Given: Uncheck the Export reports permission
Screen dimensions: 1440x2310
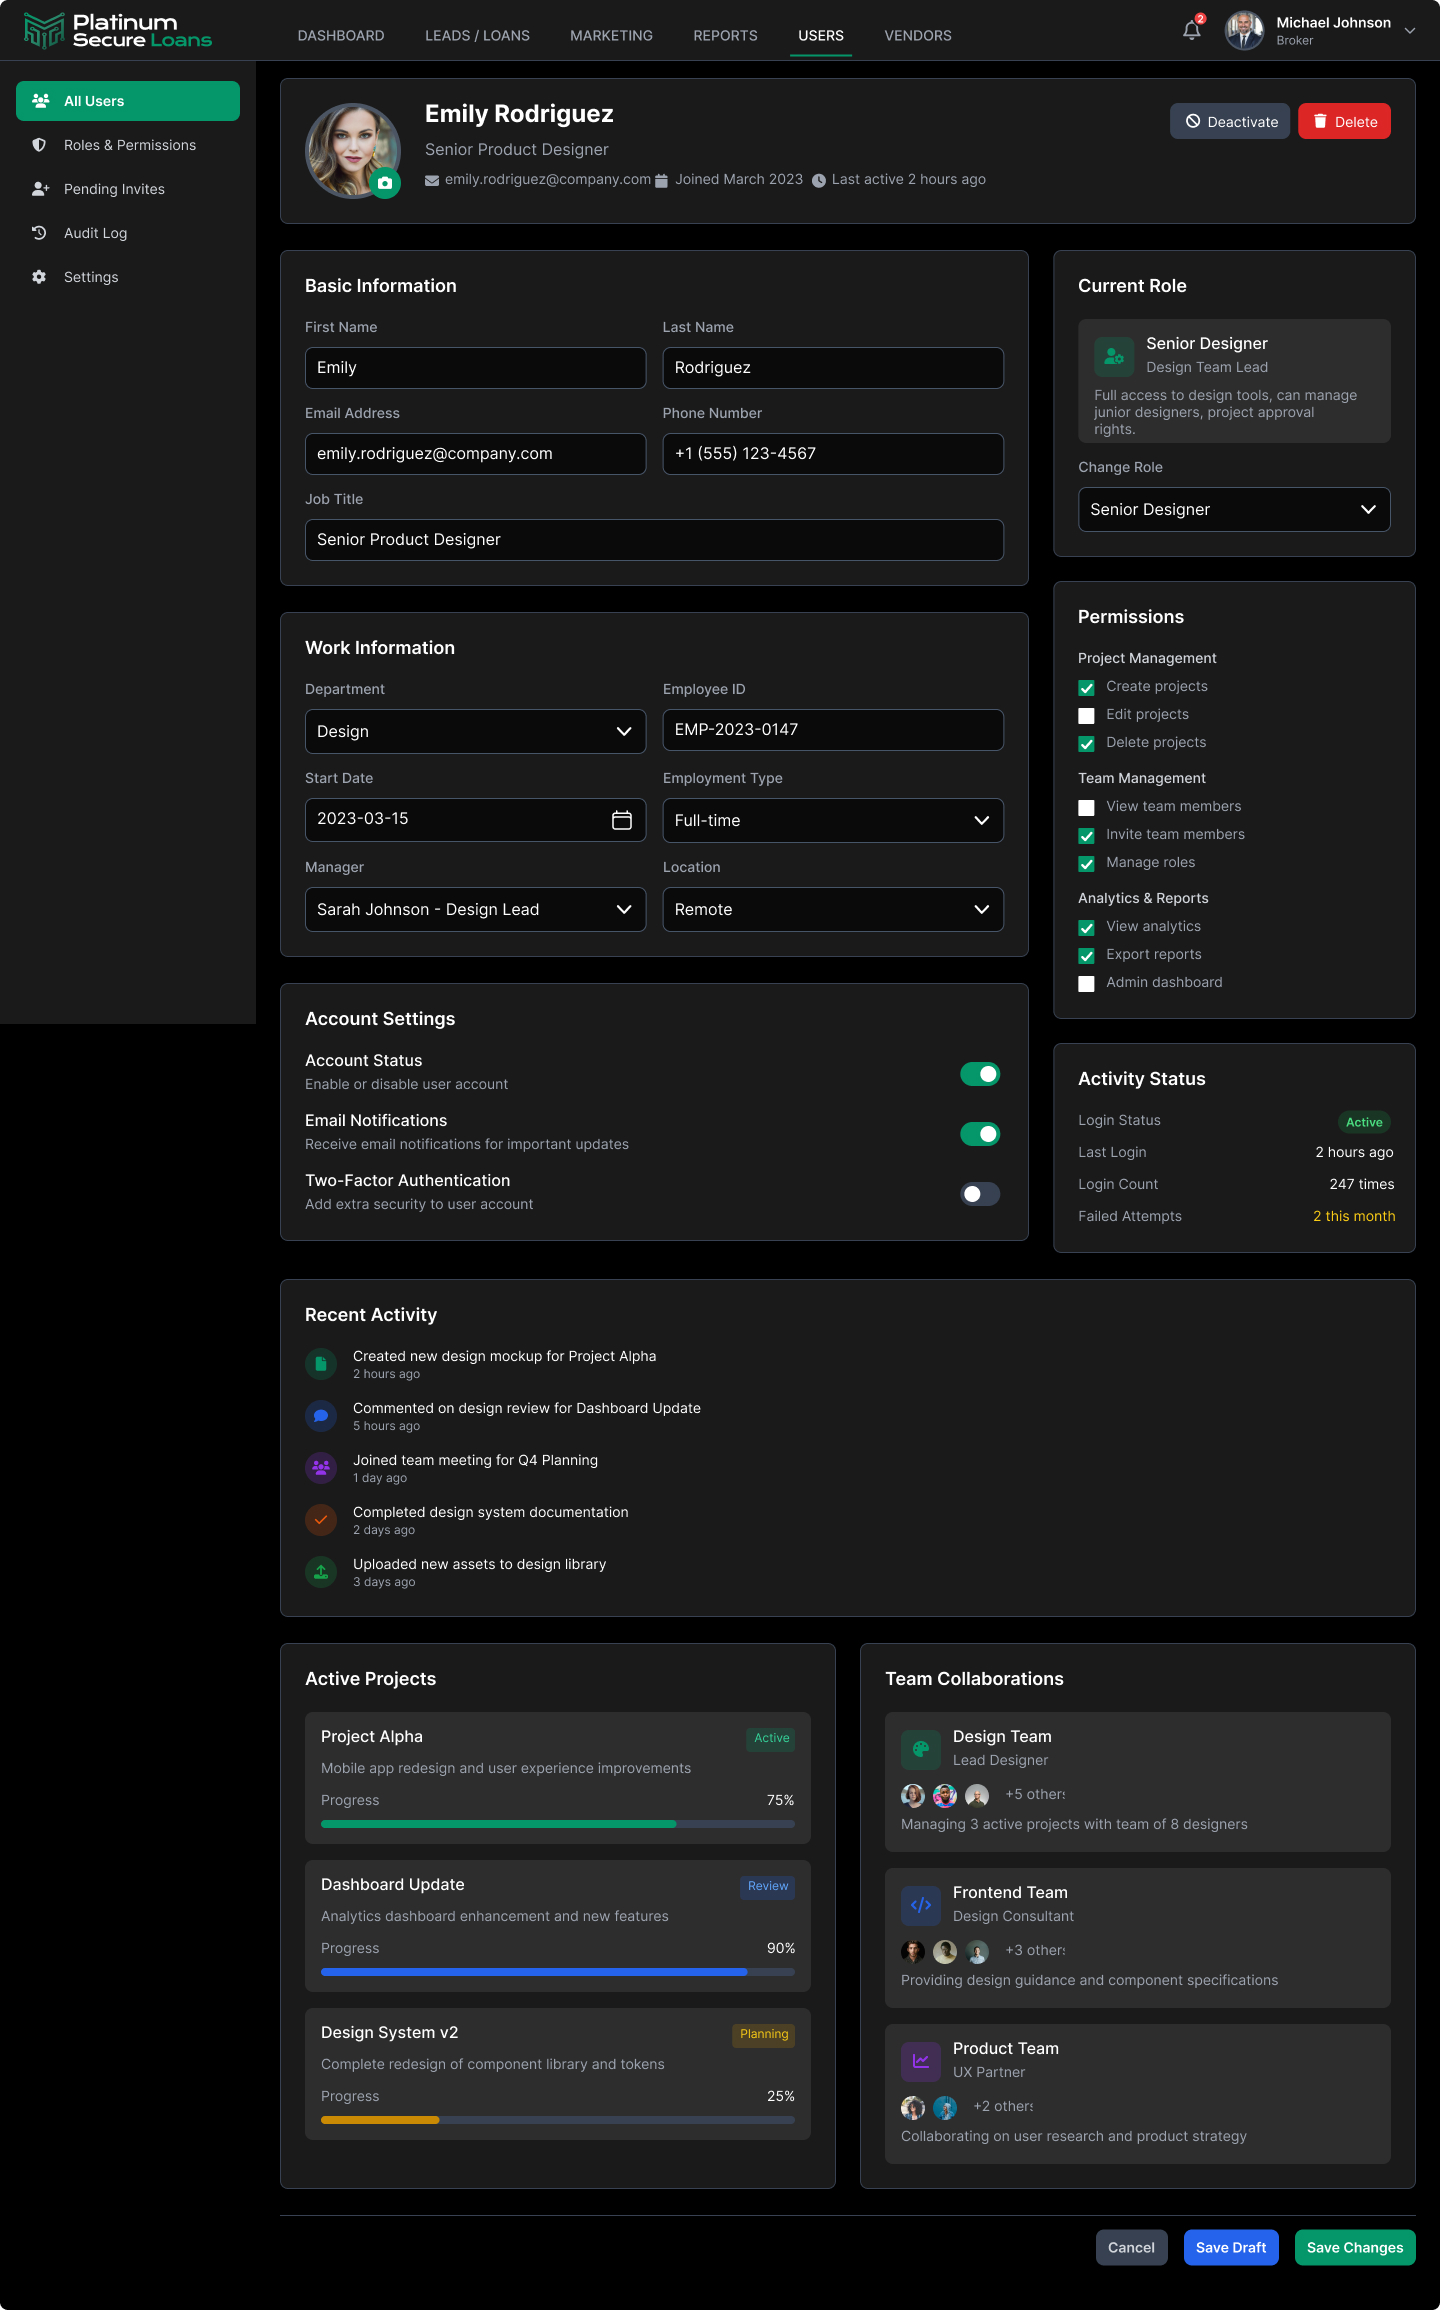Looking at the screenshot, I should [1086, 956].
